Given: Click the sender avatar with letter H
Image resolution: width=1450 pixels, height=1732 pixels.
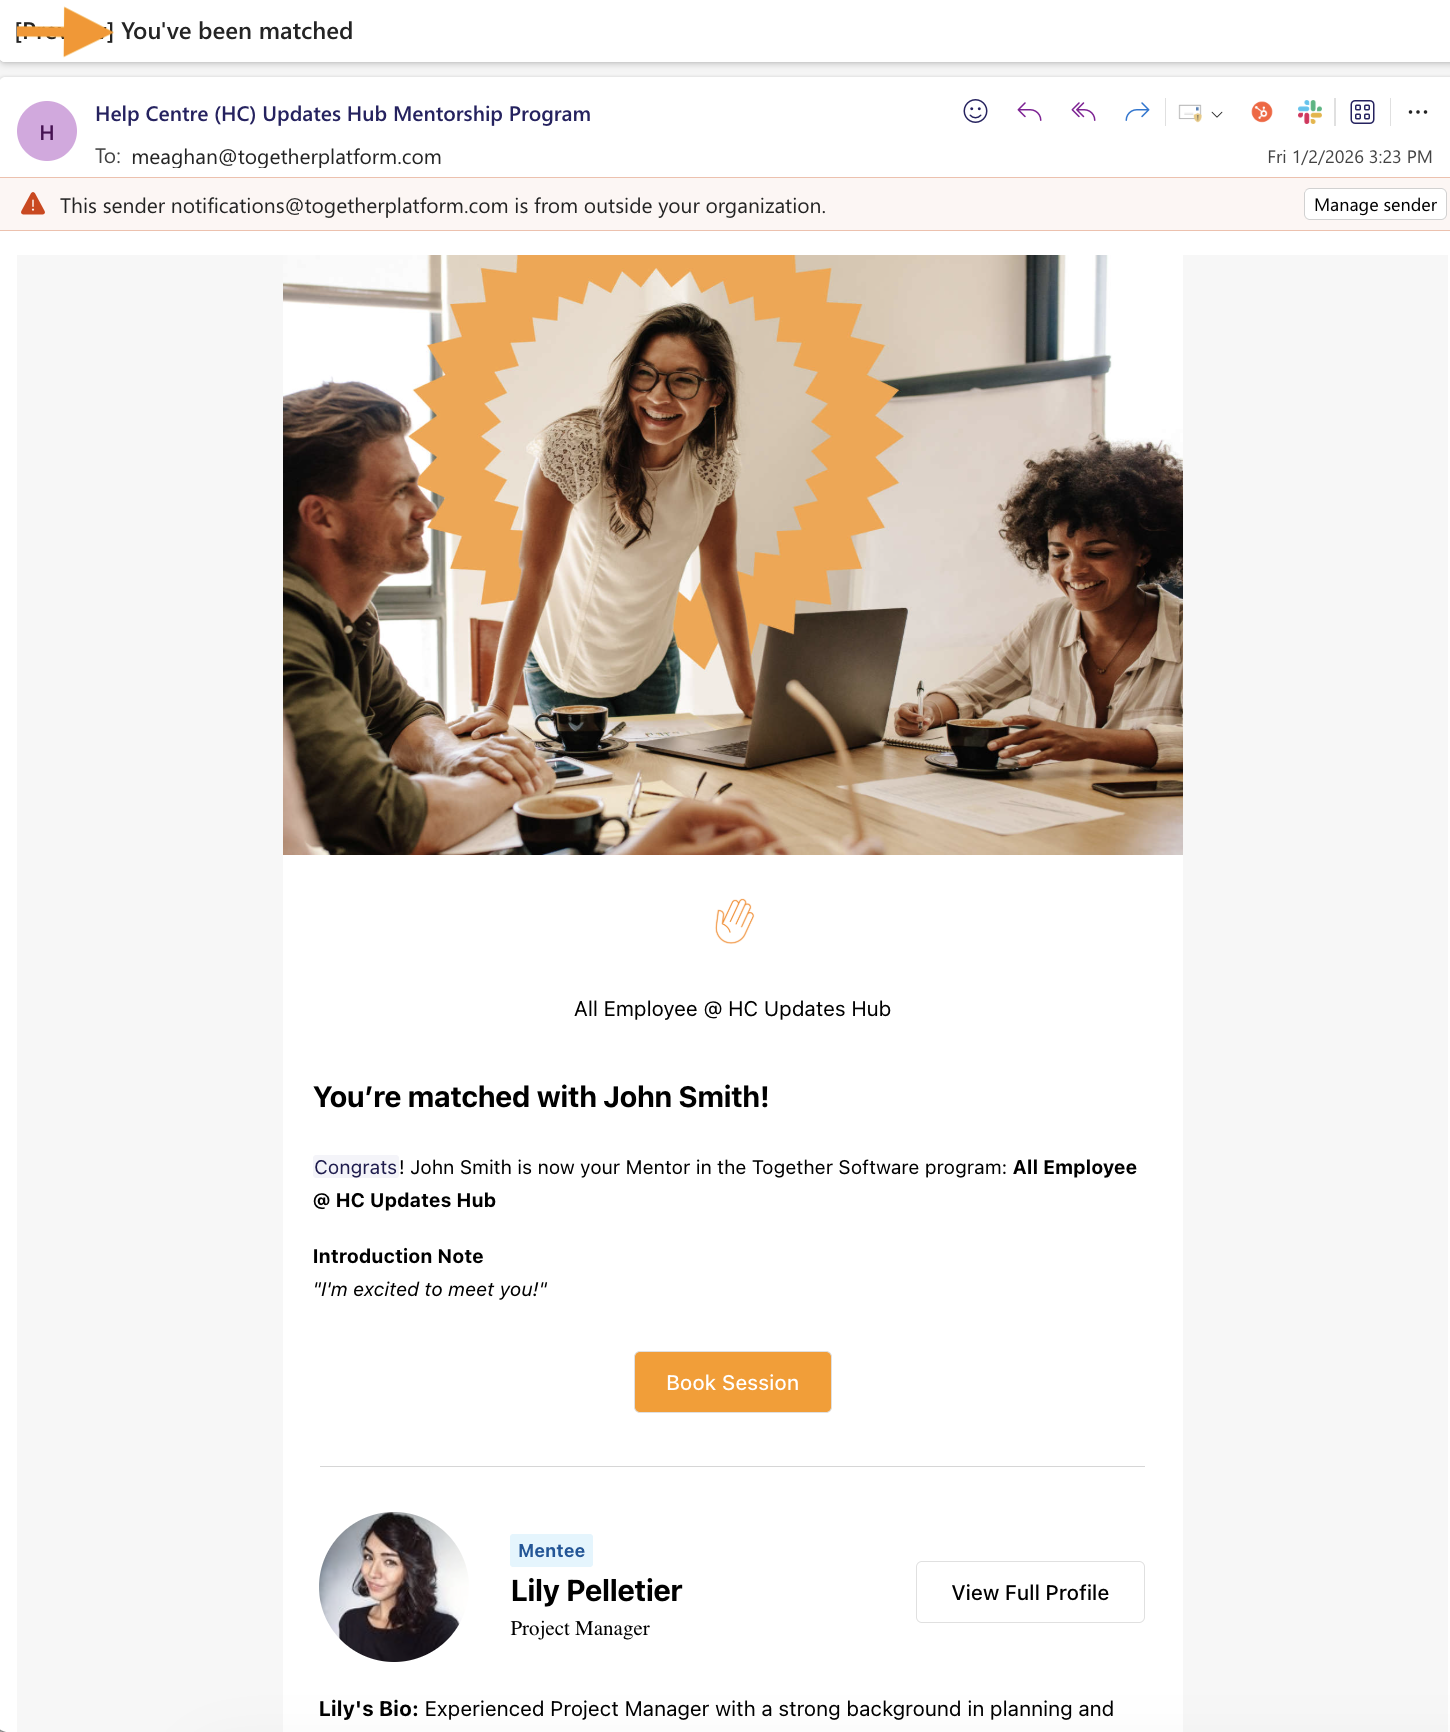Looking at the screenshot, I should (47, 131).
